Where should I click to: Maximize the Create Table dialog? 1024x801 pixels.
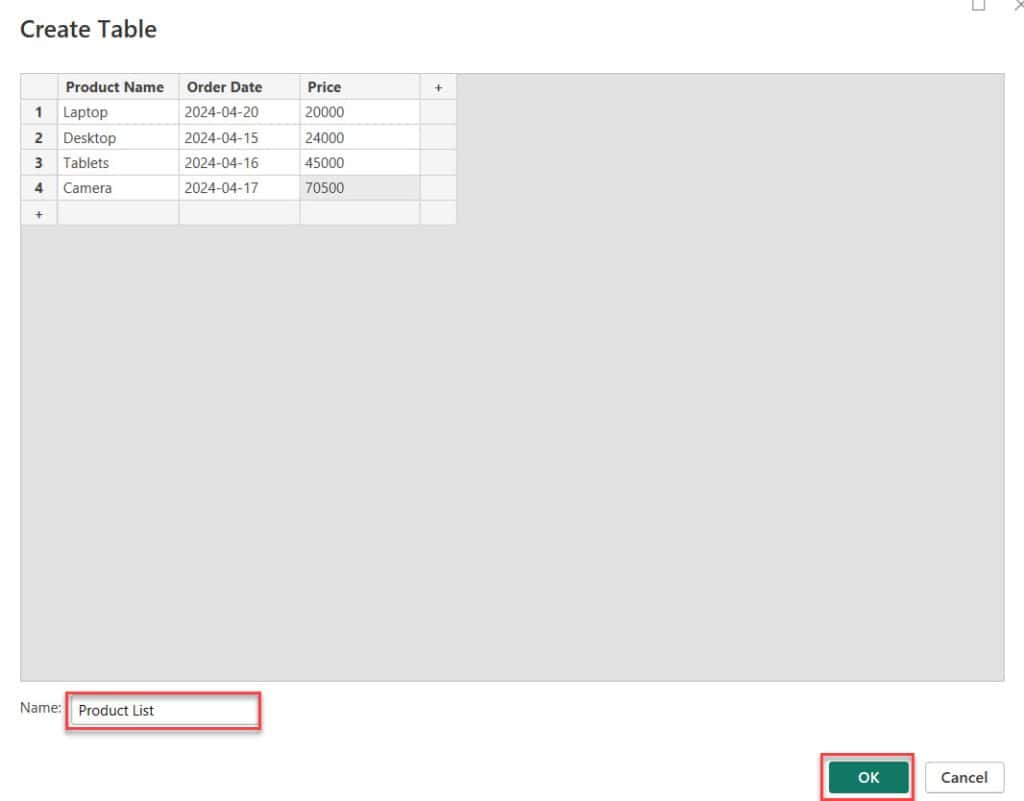(x=978, y=5)
